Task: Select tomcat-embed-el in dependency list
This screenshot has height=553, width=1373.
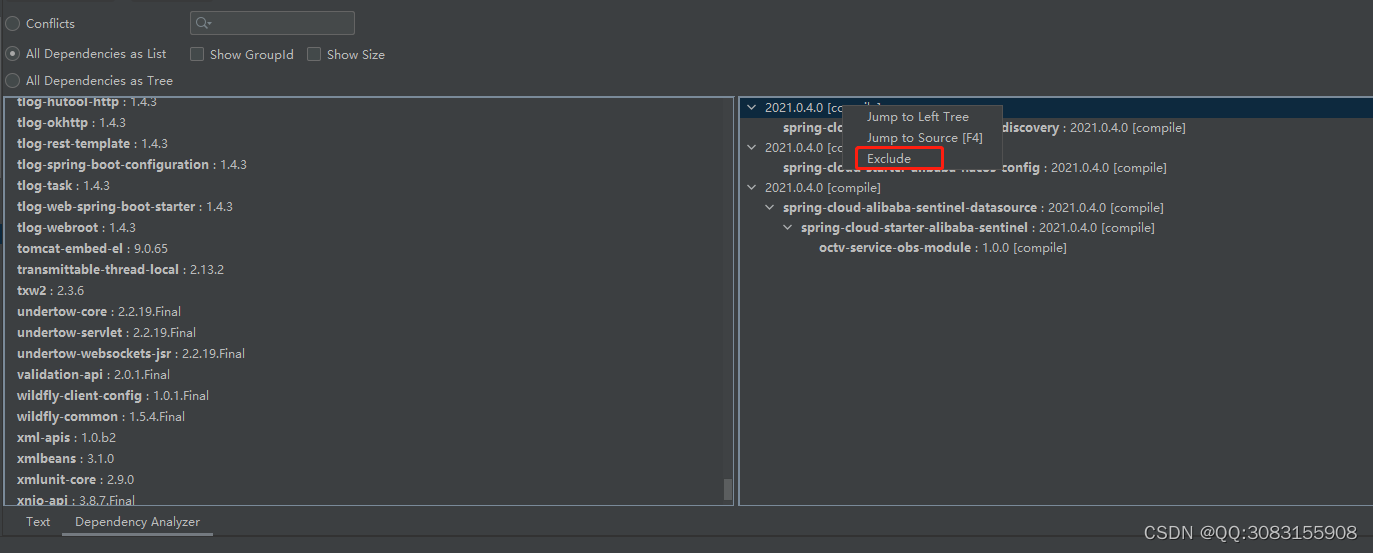Action: coord(92,248)
